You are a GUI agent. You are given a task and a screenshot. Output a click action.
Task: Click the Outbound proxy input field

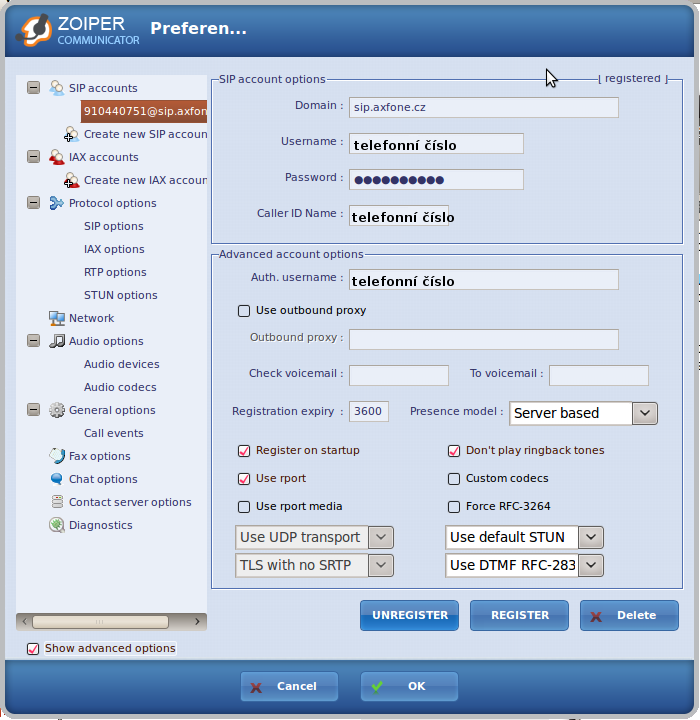pyautogui.click(x=484, y=339)
